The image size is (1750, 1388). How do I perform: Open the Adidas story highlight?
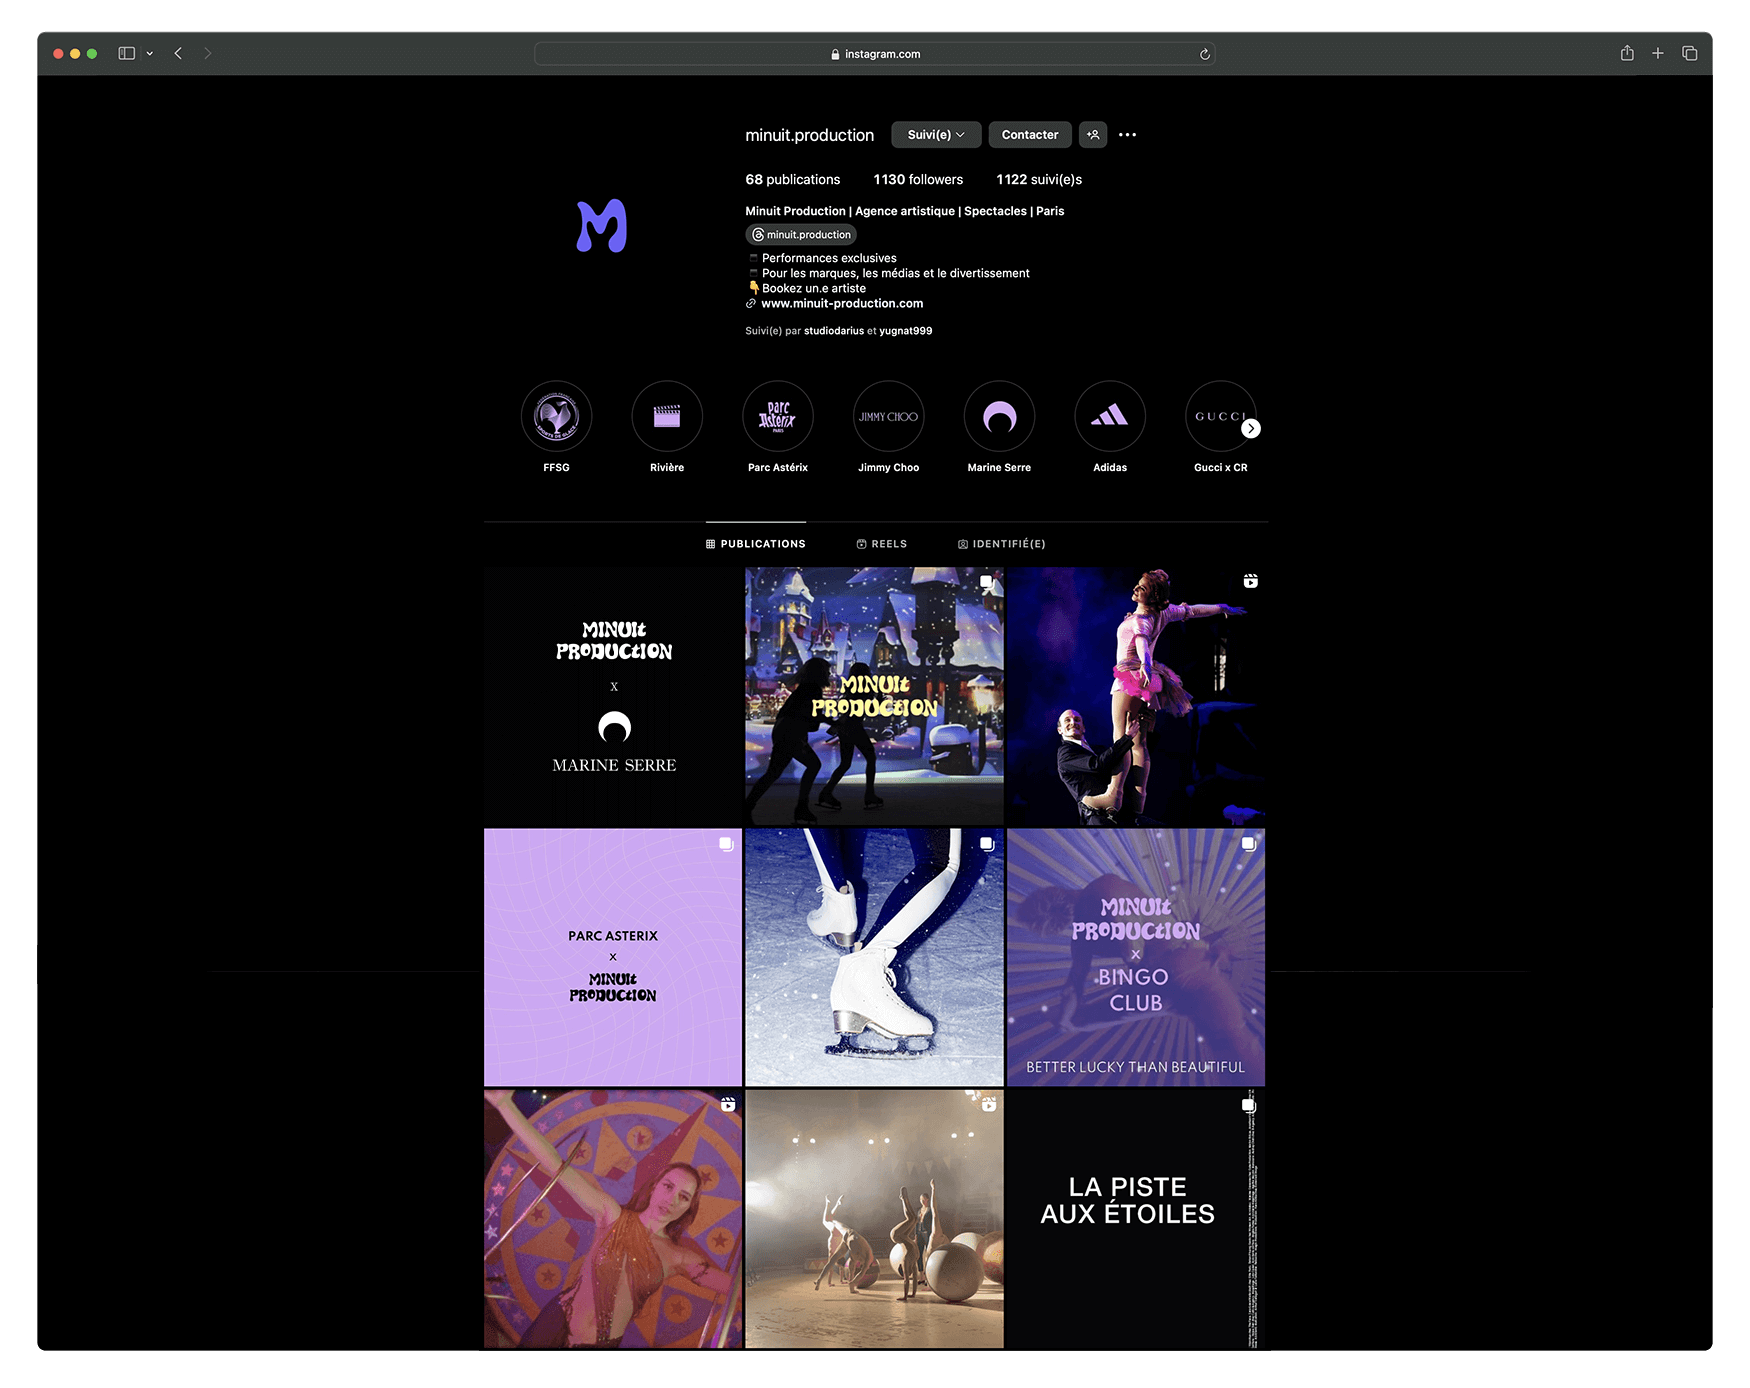coord(1109,417)
